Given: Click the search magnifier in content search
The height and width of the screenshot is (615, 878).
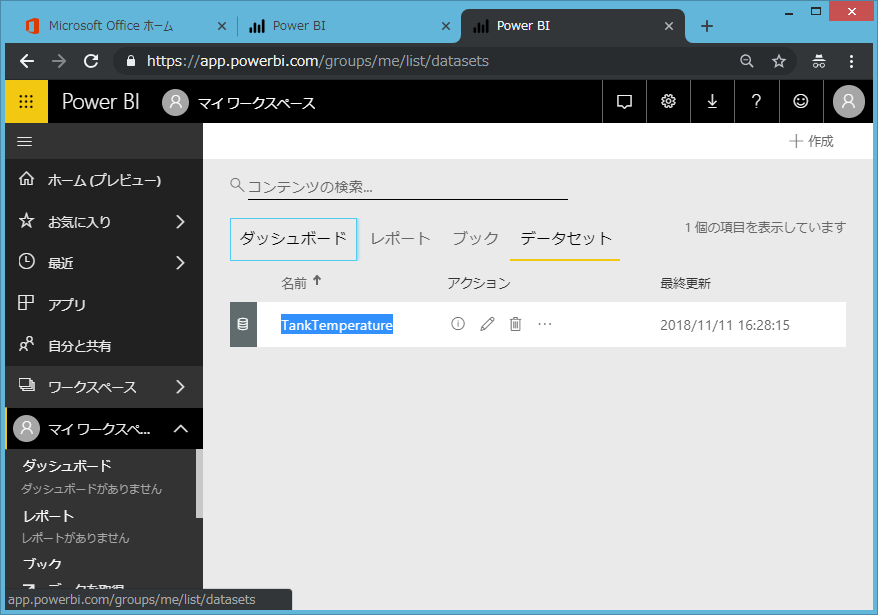Looking at the screenshot, I should click(237, 185).
